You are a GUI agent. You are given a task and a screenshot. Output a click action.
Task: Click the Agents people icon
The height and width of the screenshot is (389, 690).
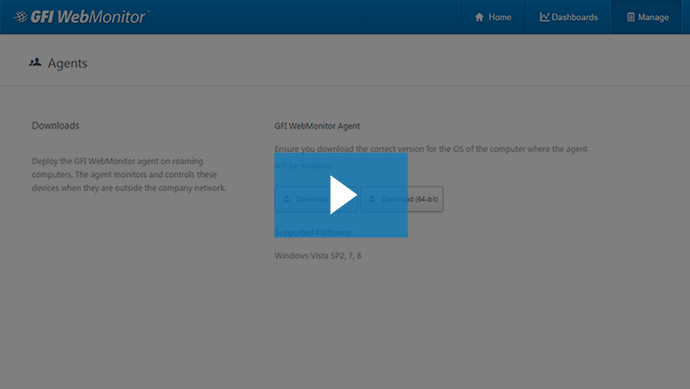coord(35,62)
